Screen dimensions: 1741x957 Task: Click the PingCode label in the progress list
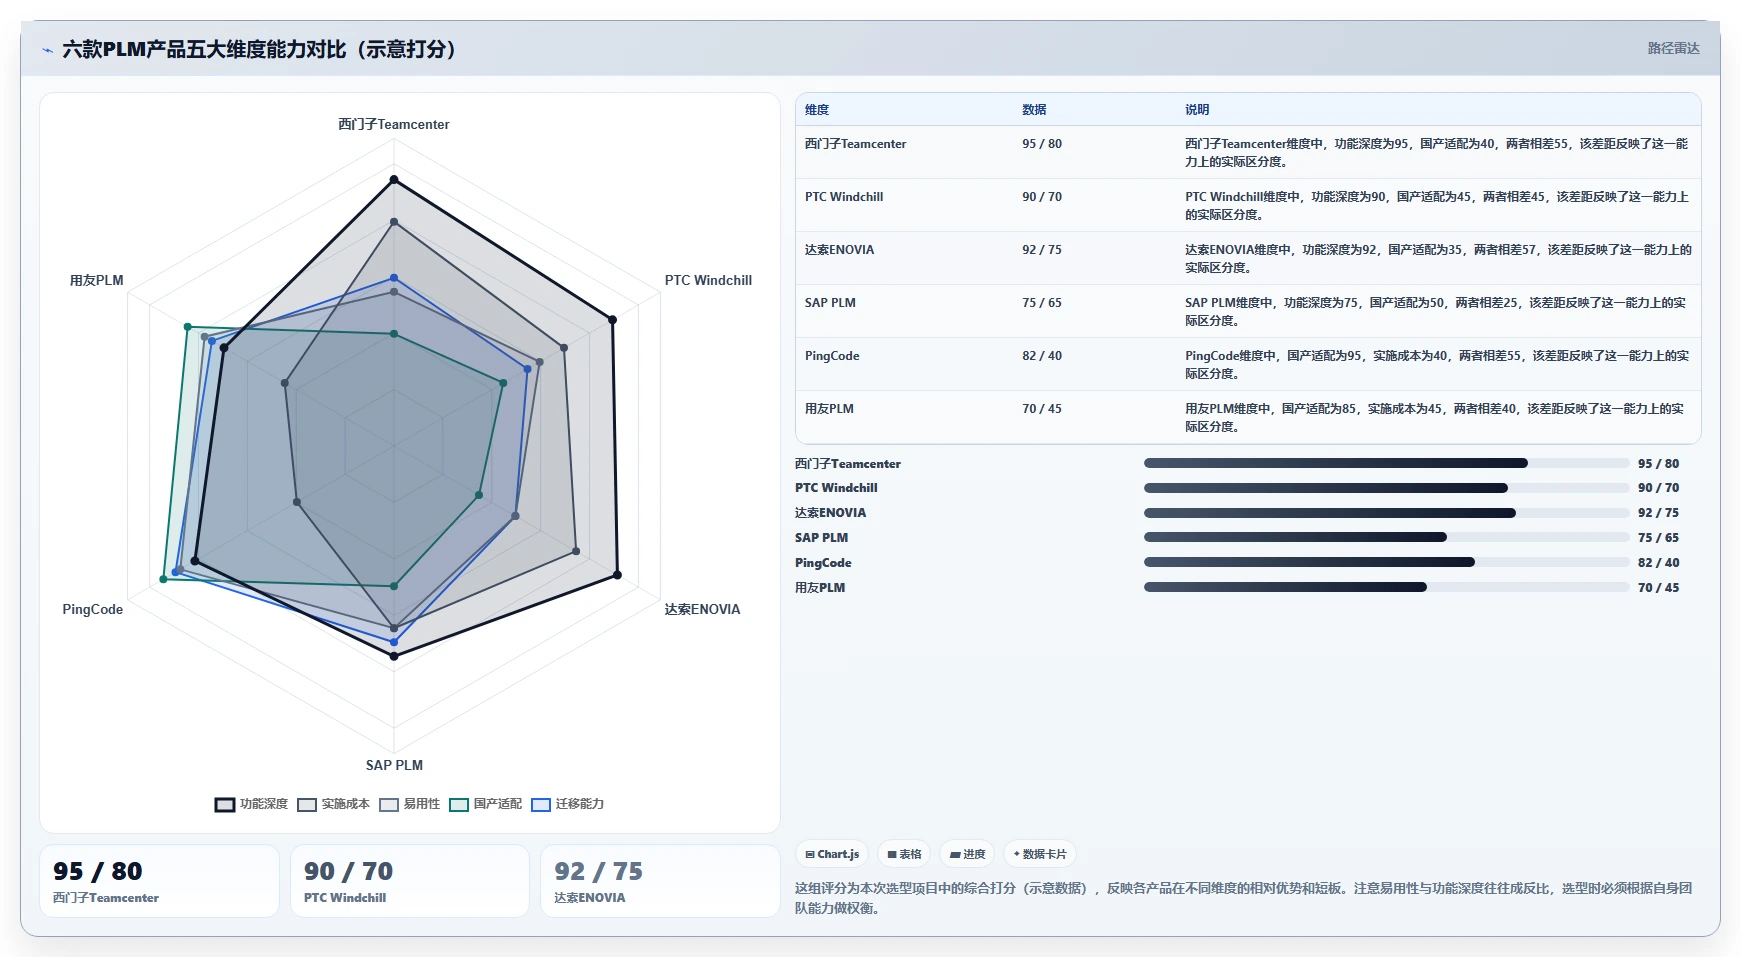coord(823,563)
